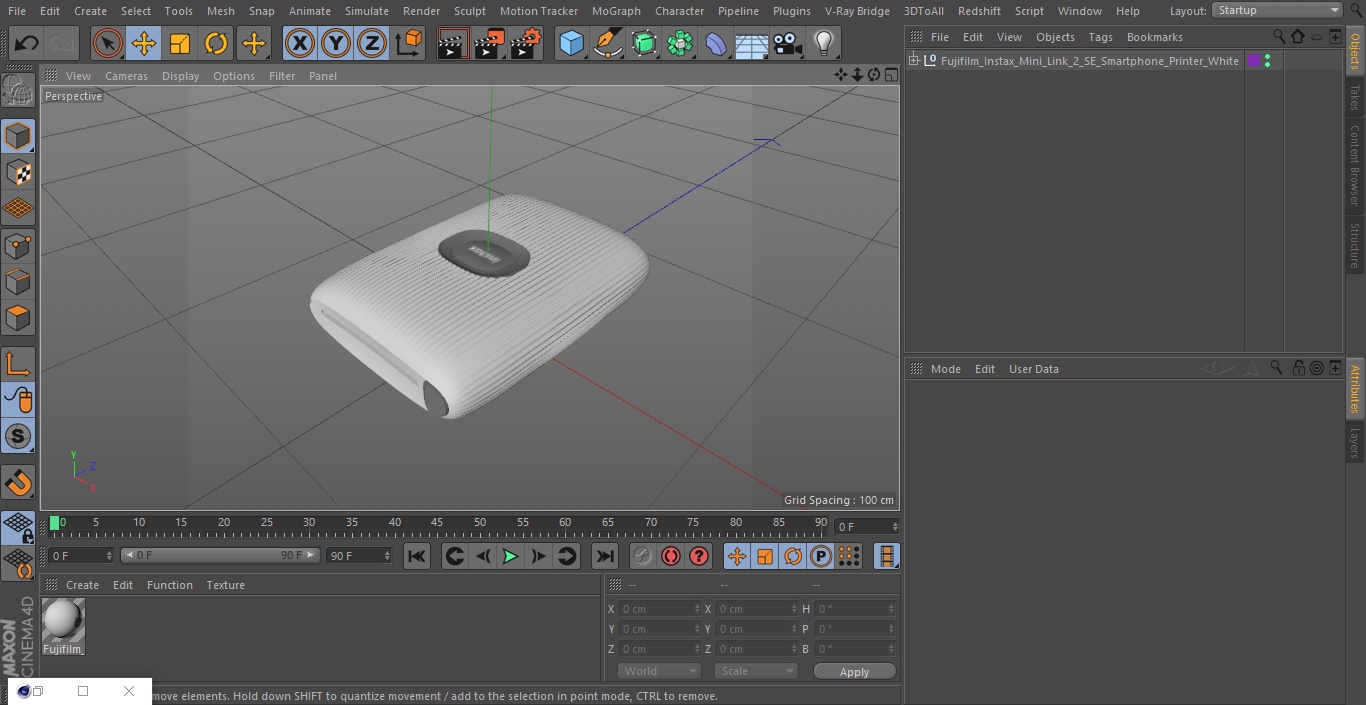This screenshot has height=705, width=1366.
Task: Open viewport Cameras menu
Action: [126, 76]
